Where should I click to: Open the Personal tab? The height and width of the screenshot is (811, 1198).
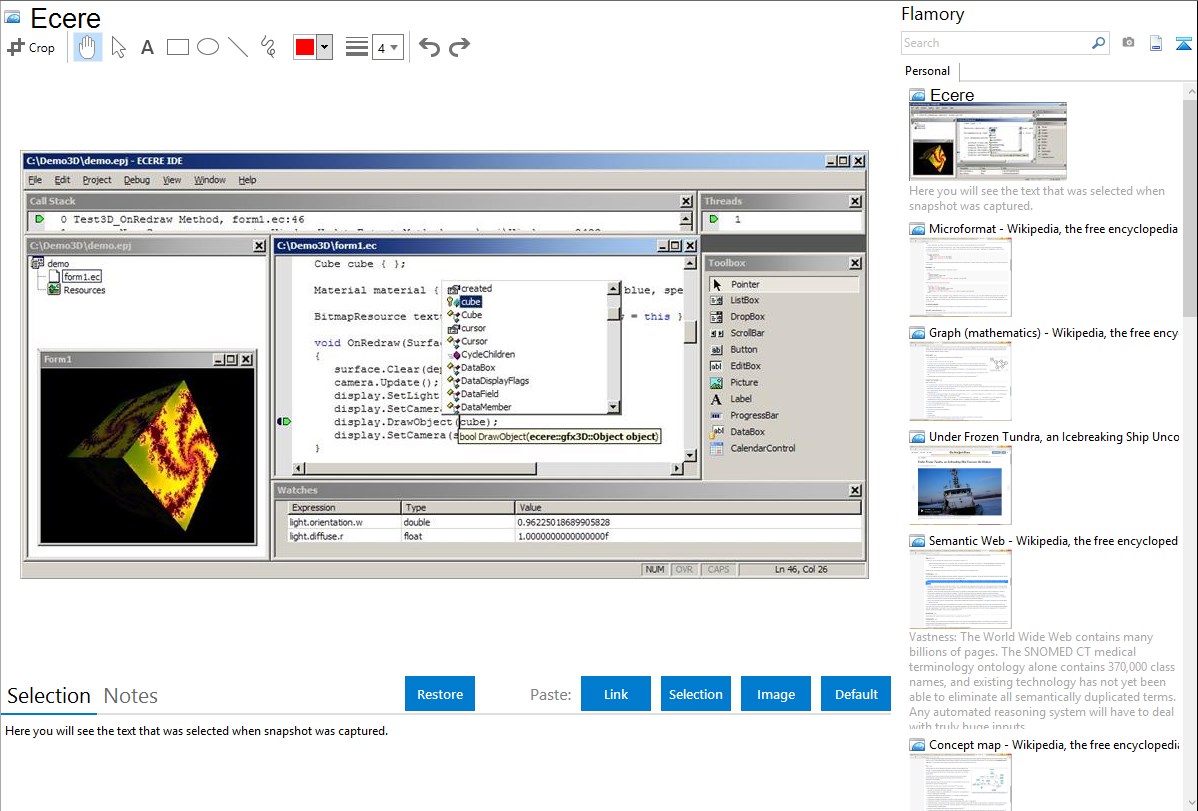[927, 71]
